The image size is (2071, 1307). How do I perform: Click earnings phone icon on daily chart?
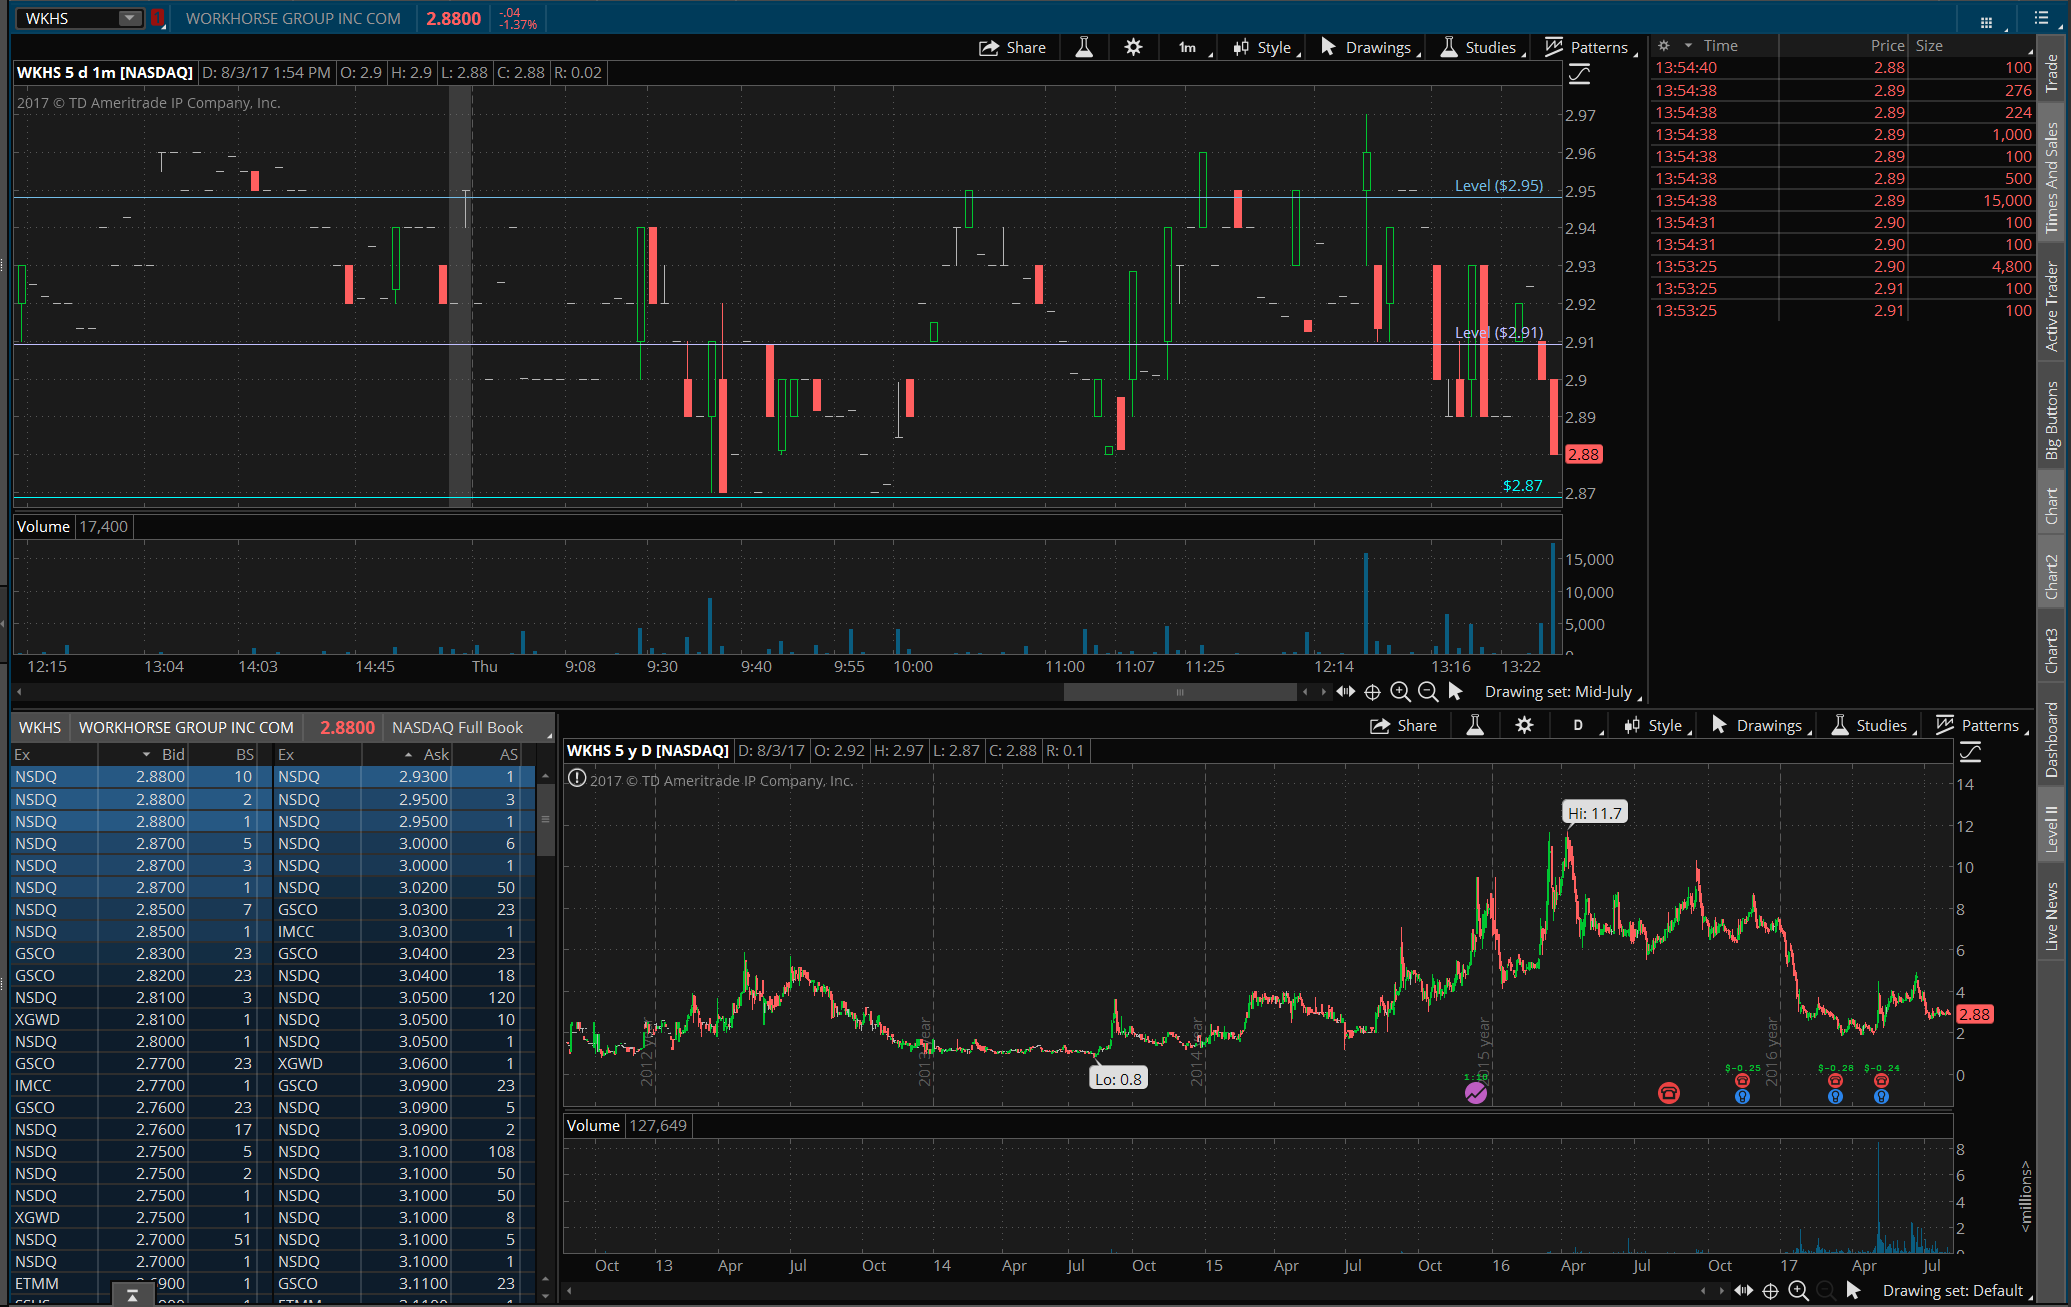(1668, 1092)
